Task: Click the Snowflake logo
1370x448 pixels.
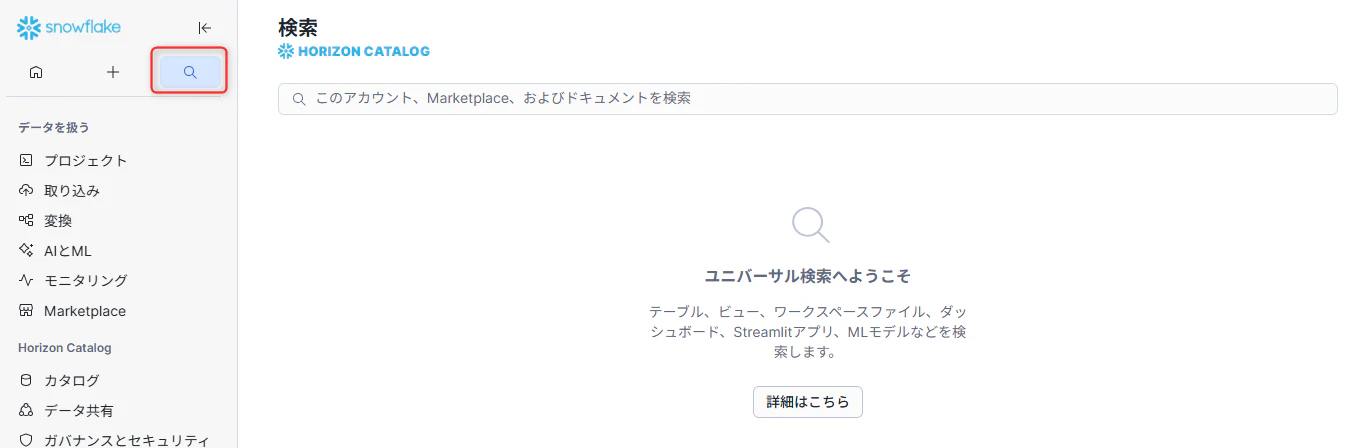Action: pos(69,28)
